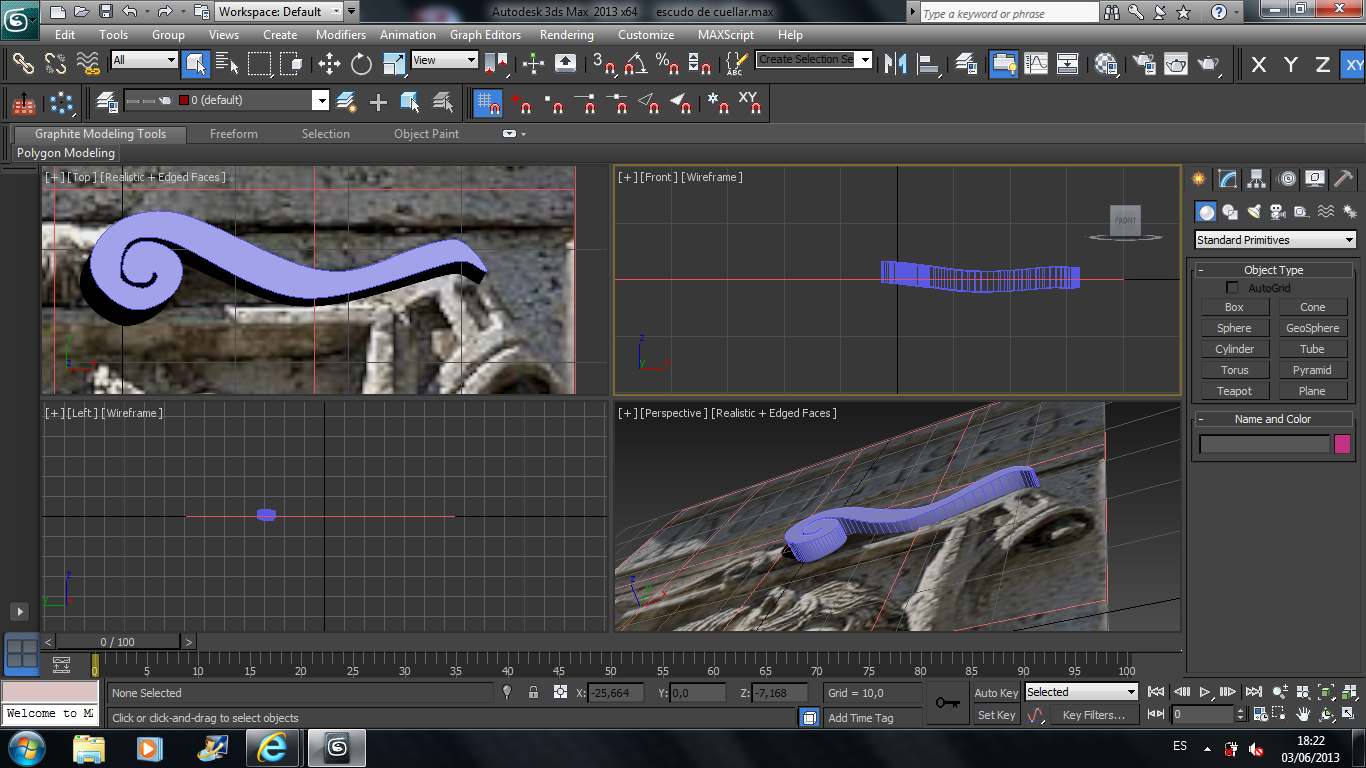The width and height of the screenshot is (1366, 768).
Task: Select the Select and Rotate tool
Action: pos(361,64)
